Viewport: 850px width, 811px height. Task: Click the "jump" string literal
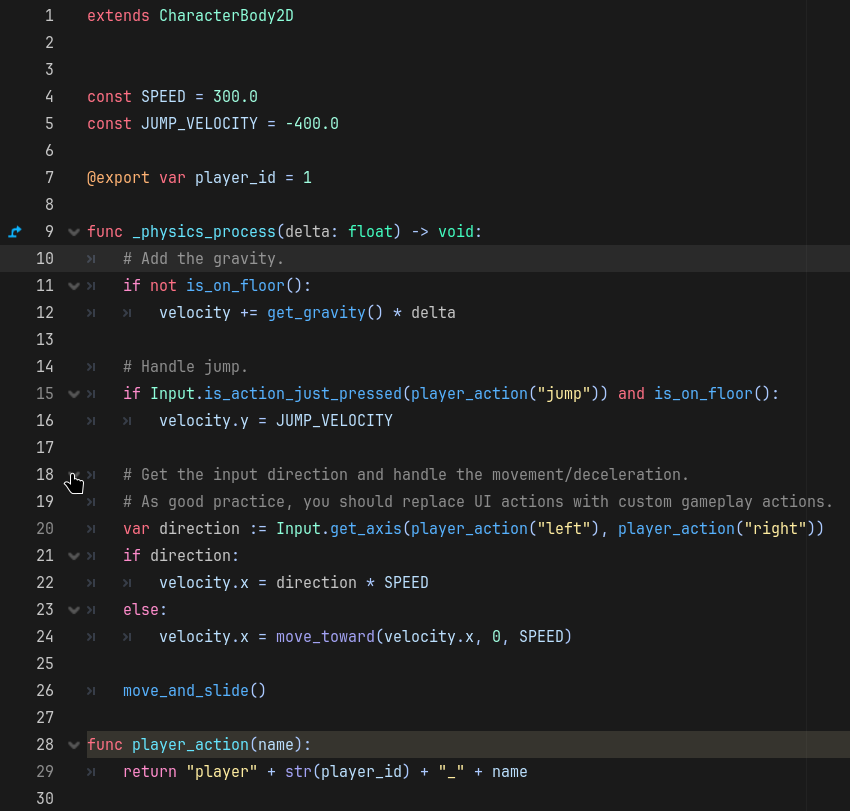(564, 394)
